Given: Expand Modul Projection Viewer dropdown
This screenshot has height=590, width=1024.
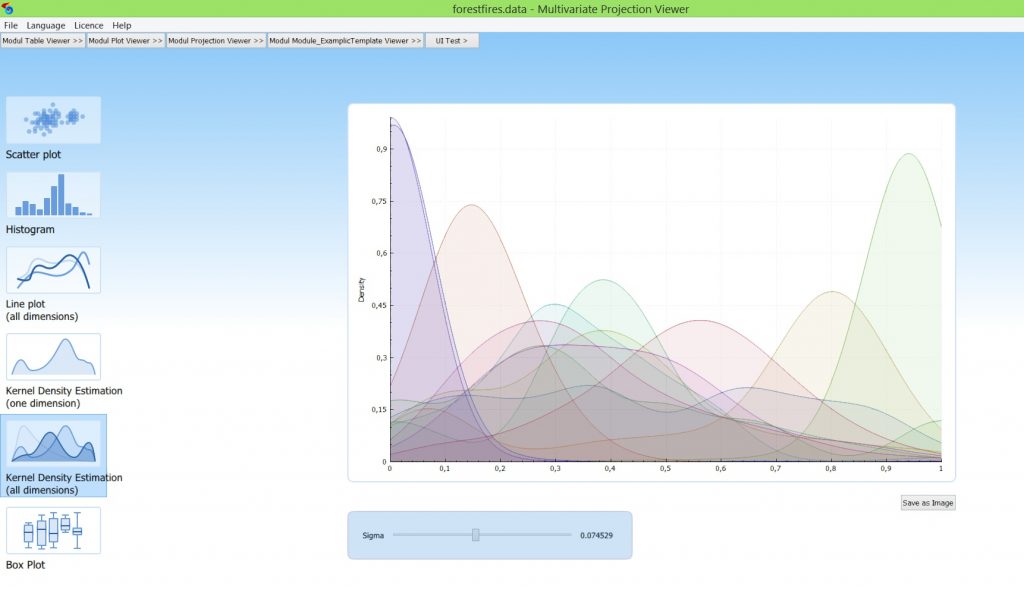Looking at the screenshot, I should [x=216, y=41].
